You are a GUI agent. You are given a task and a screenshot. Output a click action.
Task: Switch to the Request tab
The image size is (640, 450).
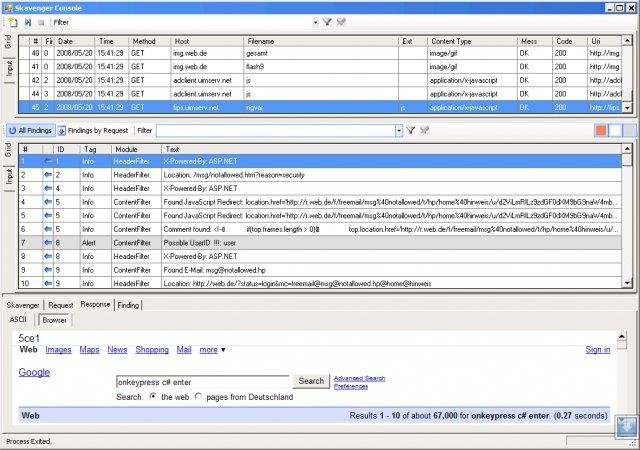coord(60,305)
